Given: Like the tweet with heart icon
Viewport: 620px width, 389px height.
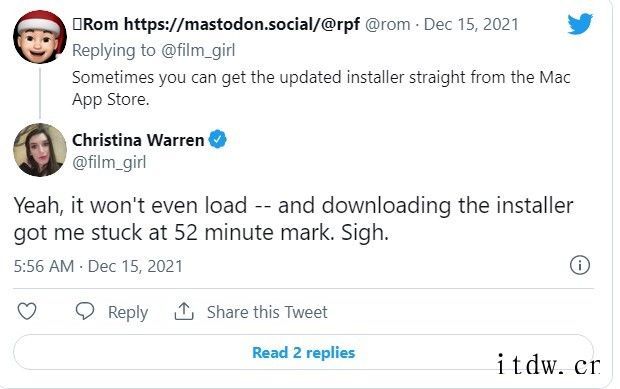Looking at the screenshot, I should coord(27,311).
